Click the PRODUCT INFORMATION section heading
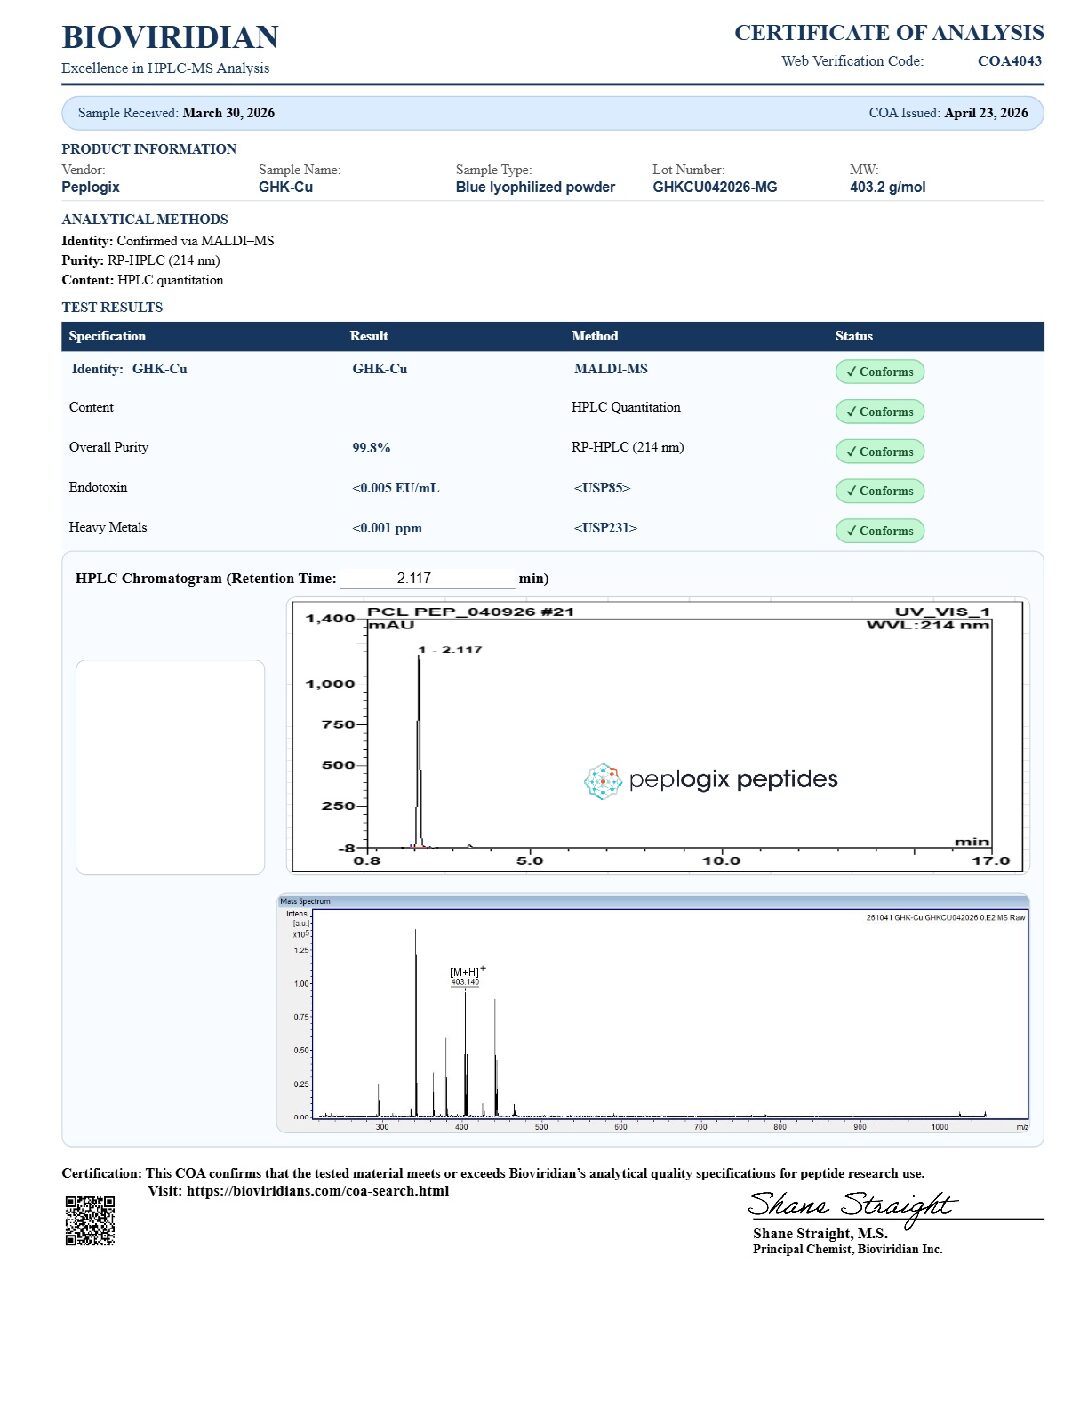The image size is (1088, 1408). coord(149,149)
